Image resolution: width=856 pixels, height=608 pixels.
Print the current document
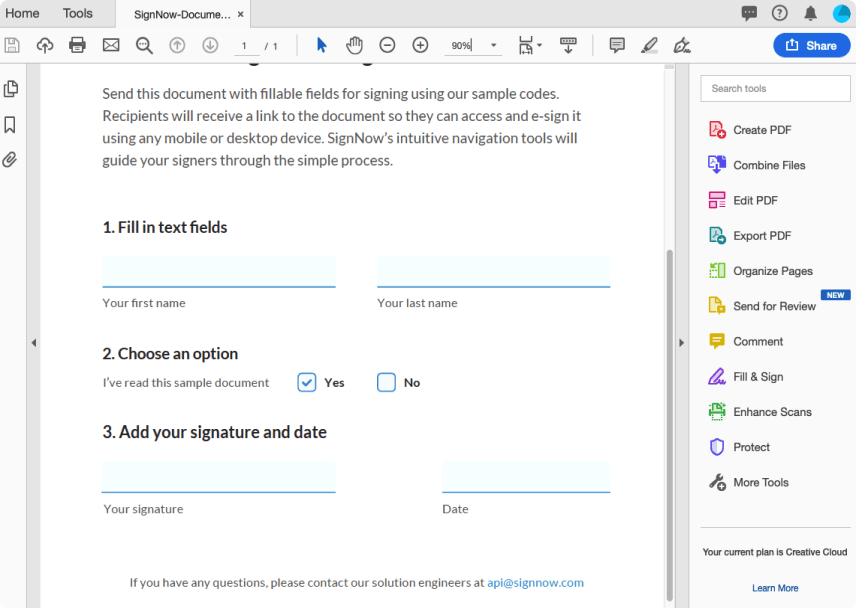click(77, 45)
